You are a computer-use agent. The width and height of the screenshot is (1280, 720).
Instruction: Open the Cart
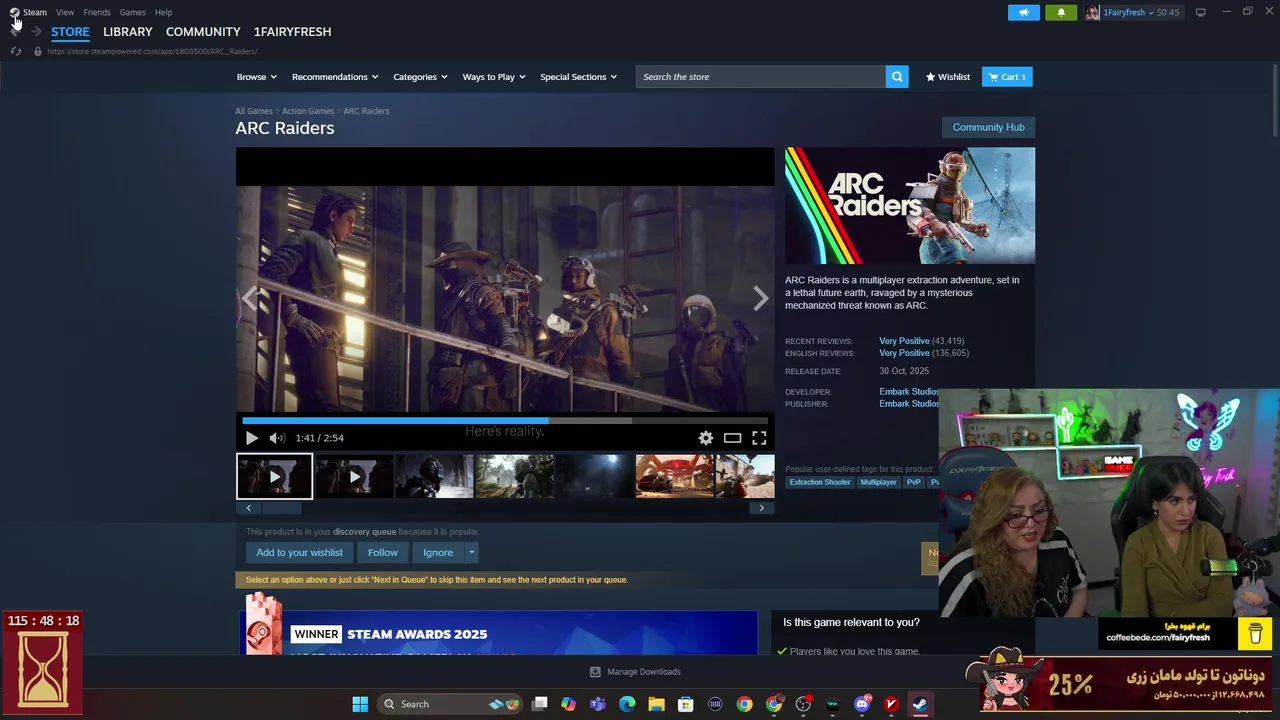tap(1007, 77)
